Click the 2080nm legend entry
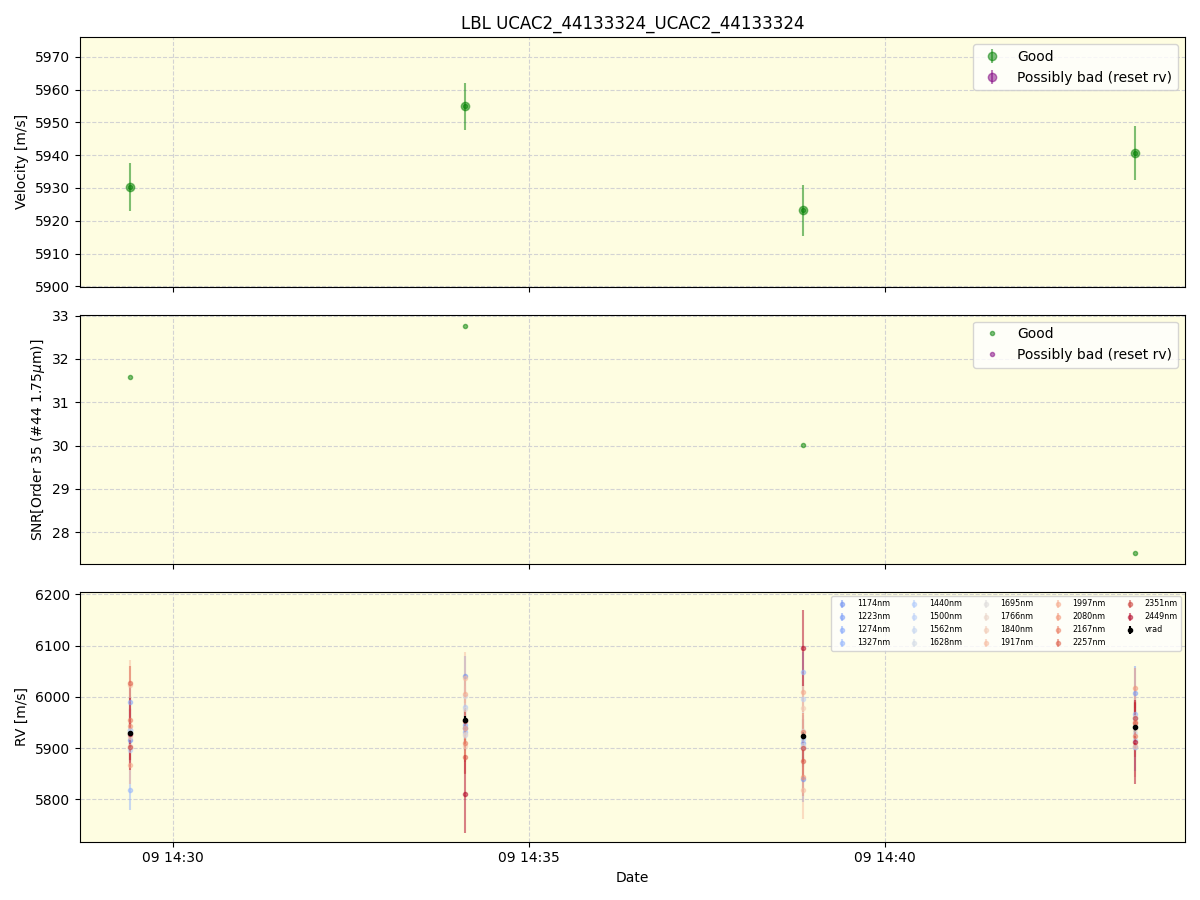The image size is (1200, 900). [x=1089, y=617]
